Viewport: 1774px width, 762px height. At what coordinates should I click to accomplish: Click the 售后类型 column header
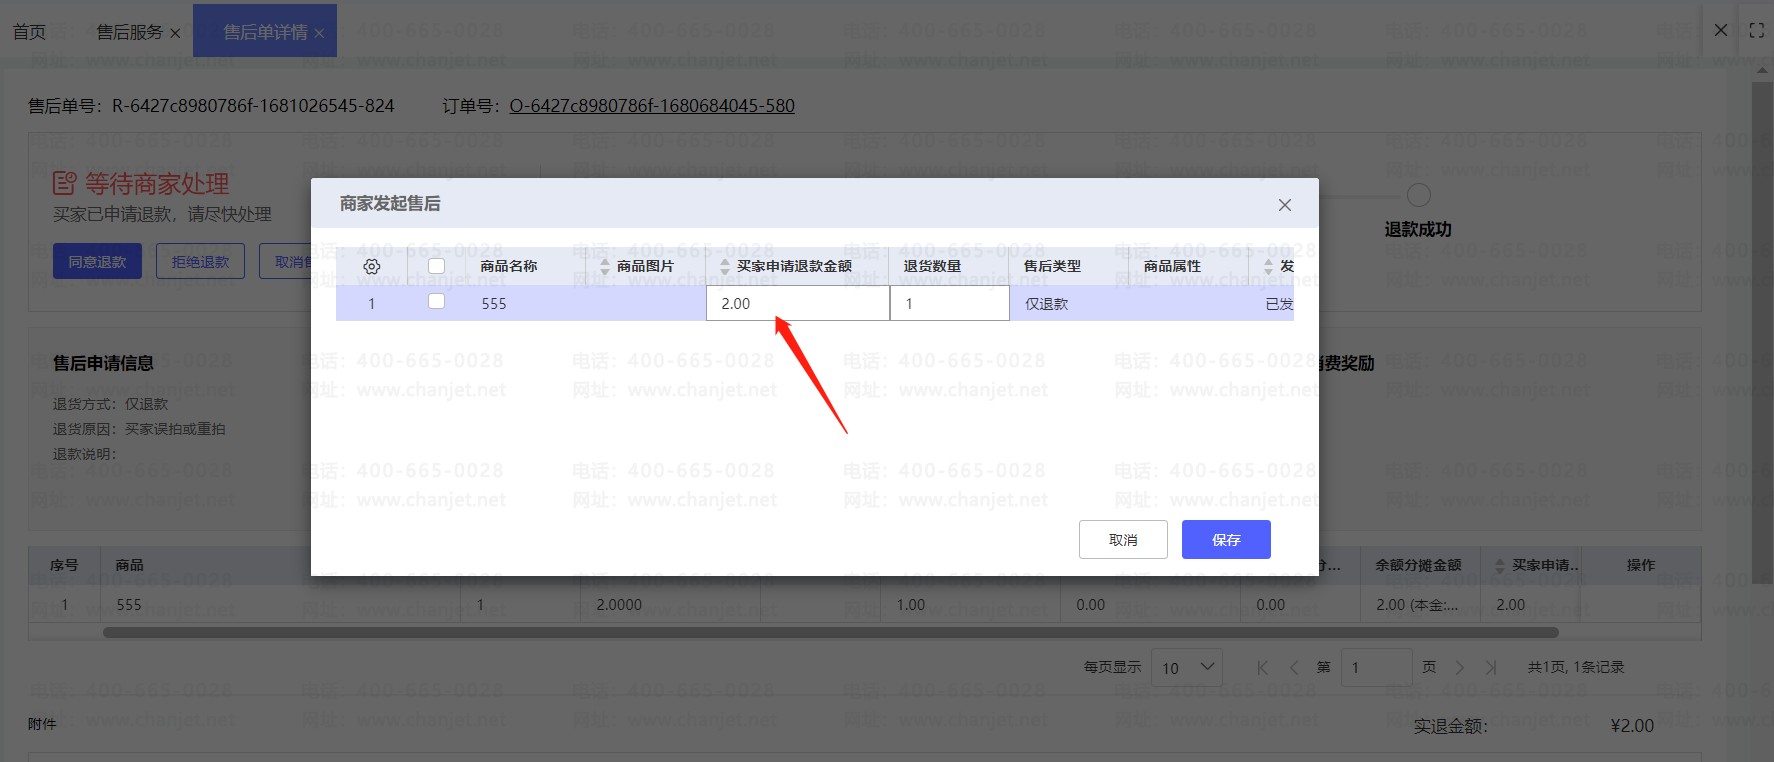1052,266
